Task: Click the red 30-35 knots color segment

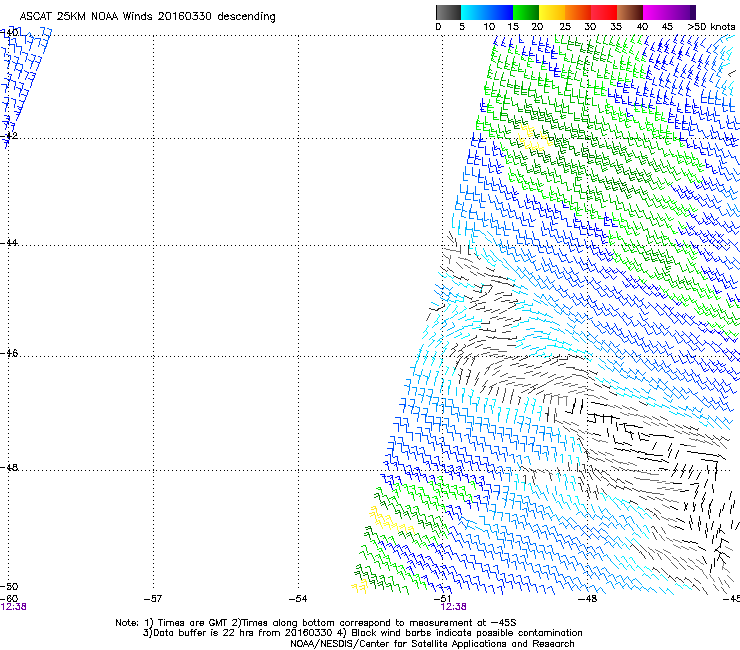Action: coord(604,12)
